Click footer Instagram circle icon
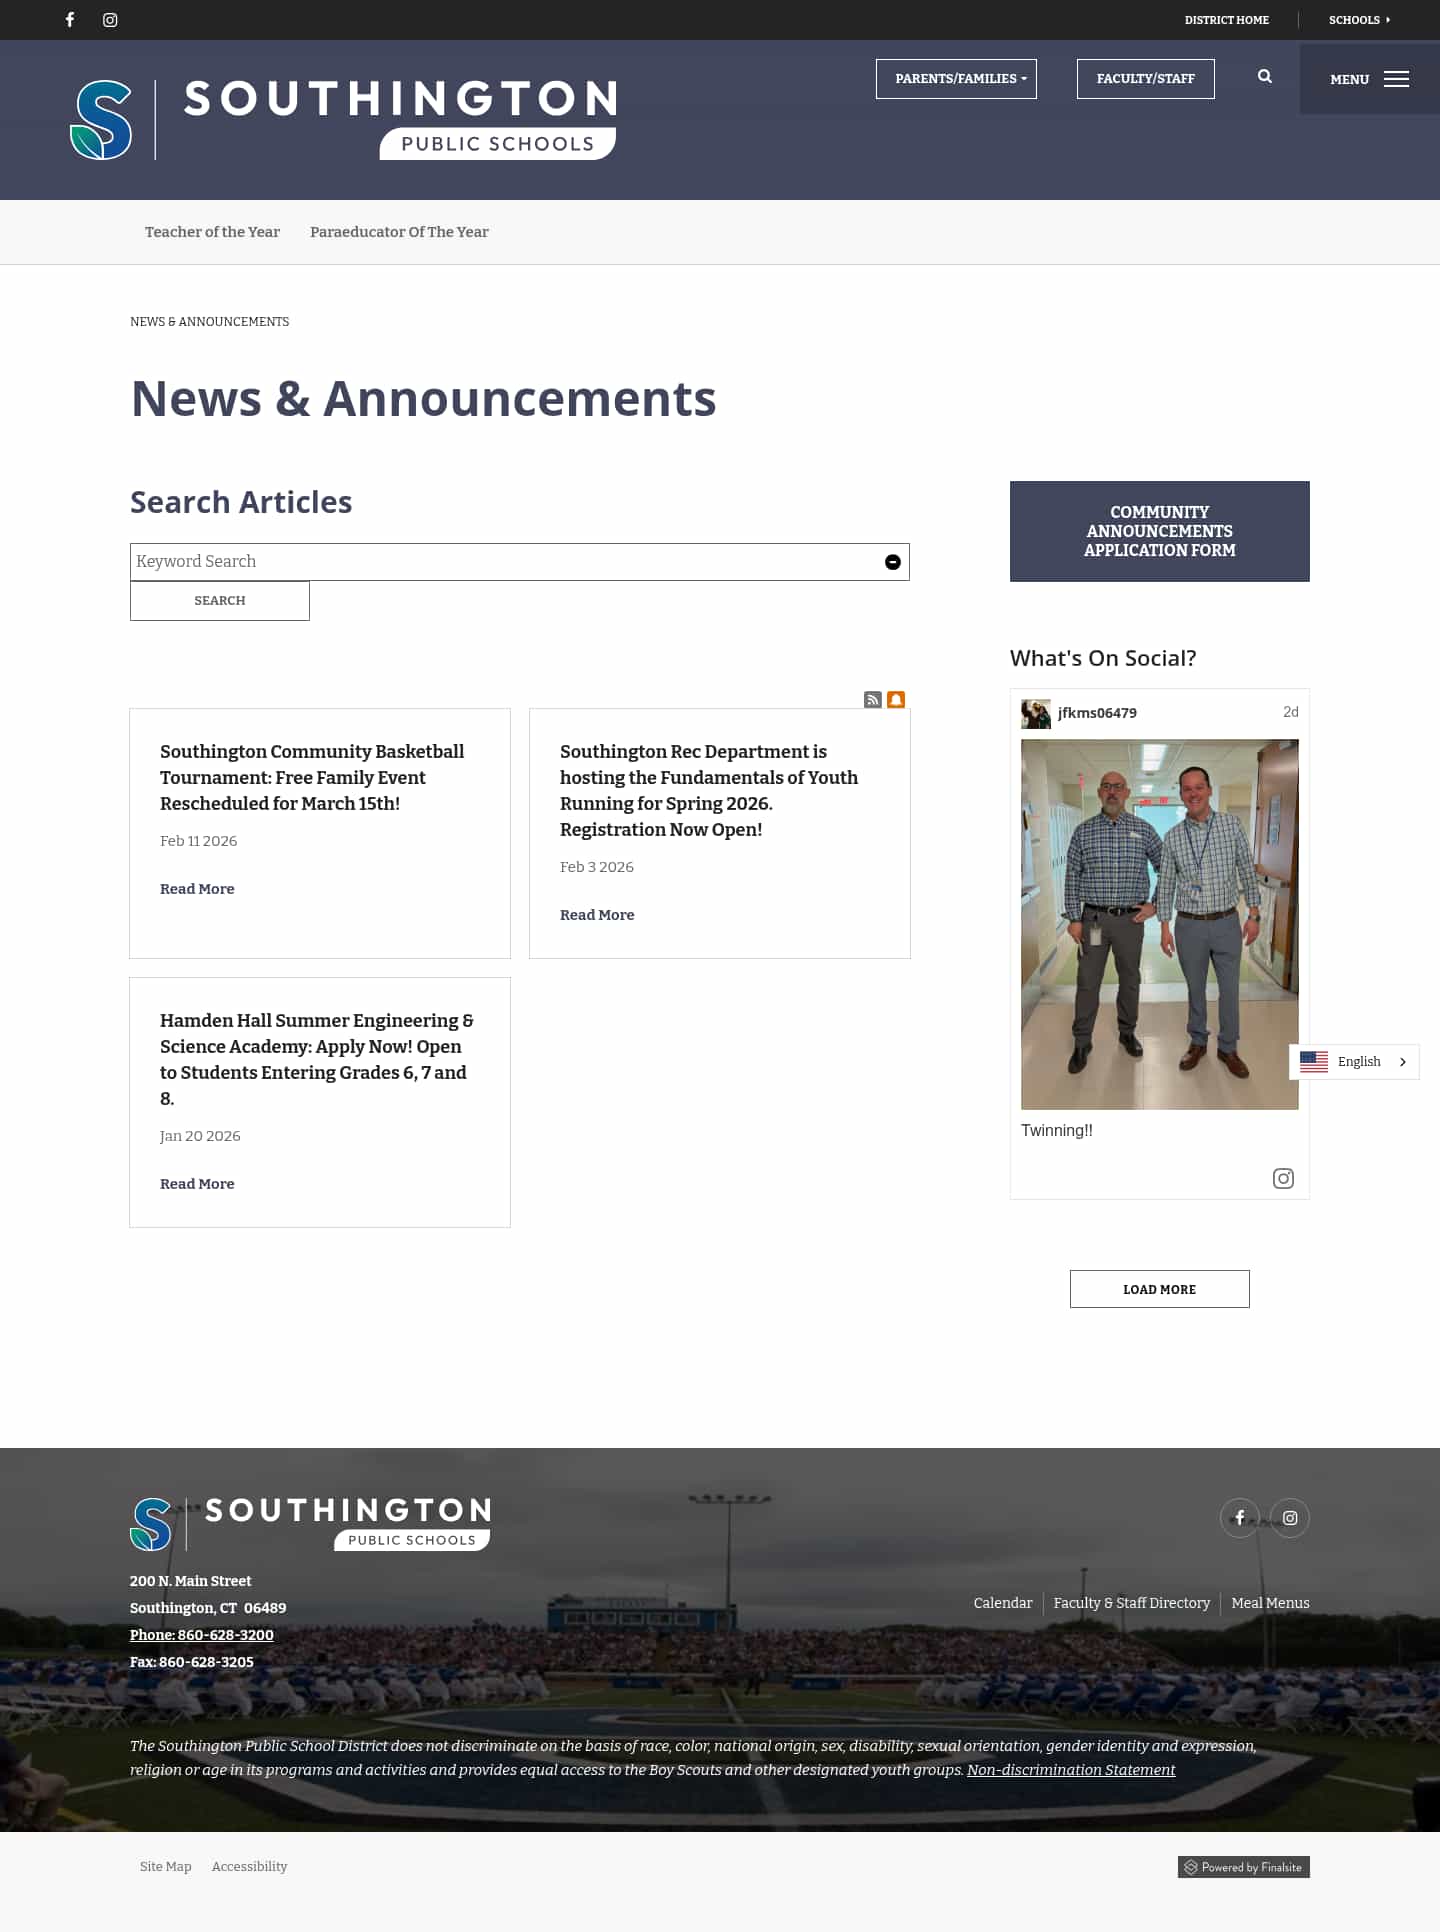 coord(1290,1518)
